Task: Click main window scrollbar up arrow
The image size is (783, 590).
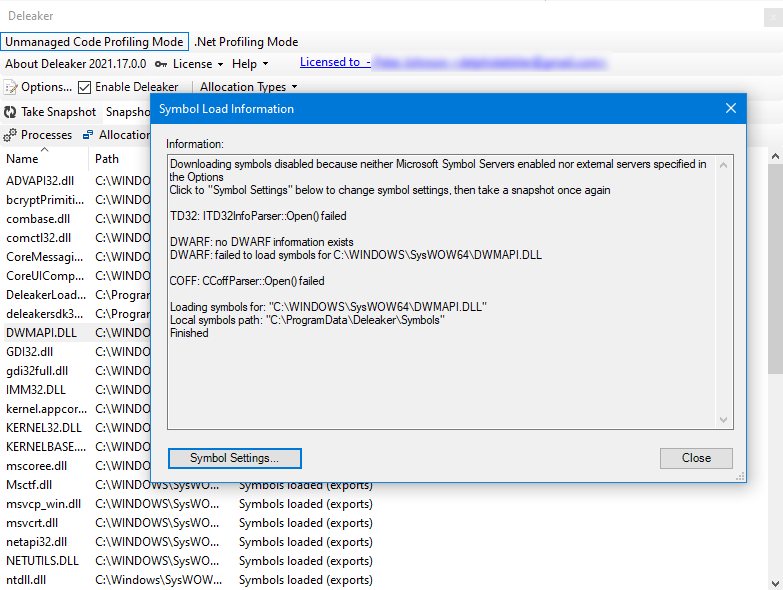Action: point(775,156)
